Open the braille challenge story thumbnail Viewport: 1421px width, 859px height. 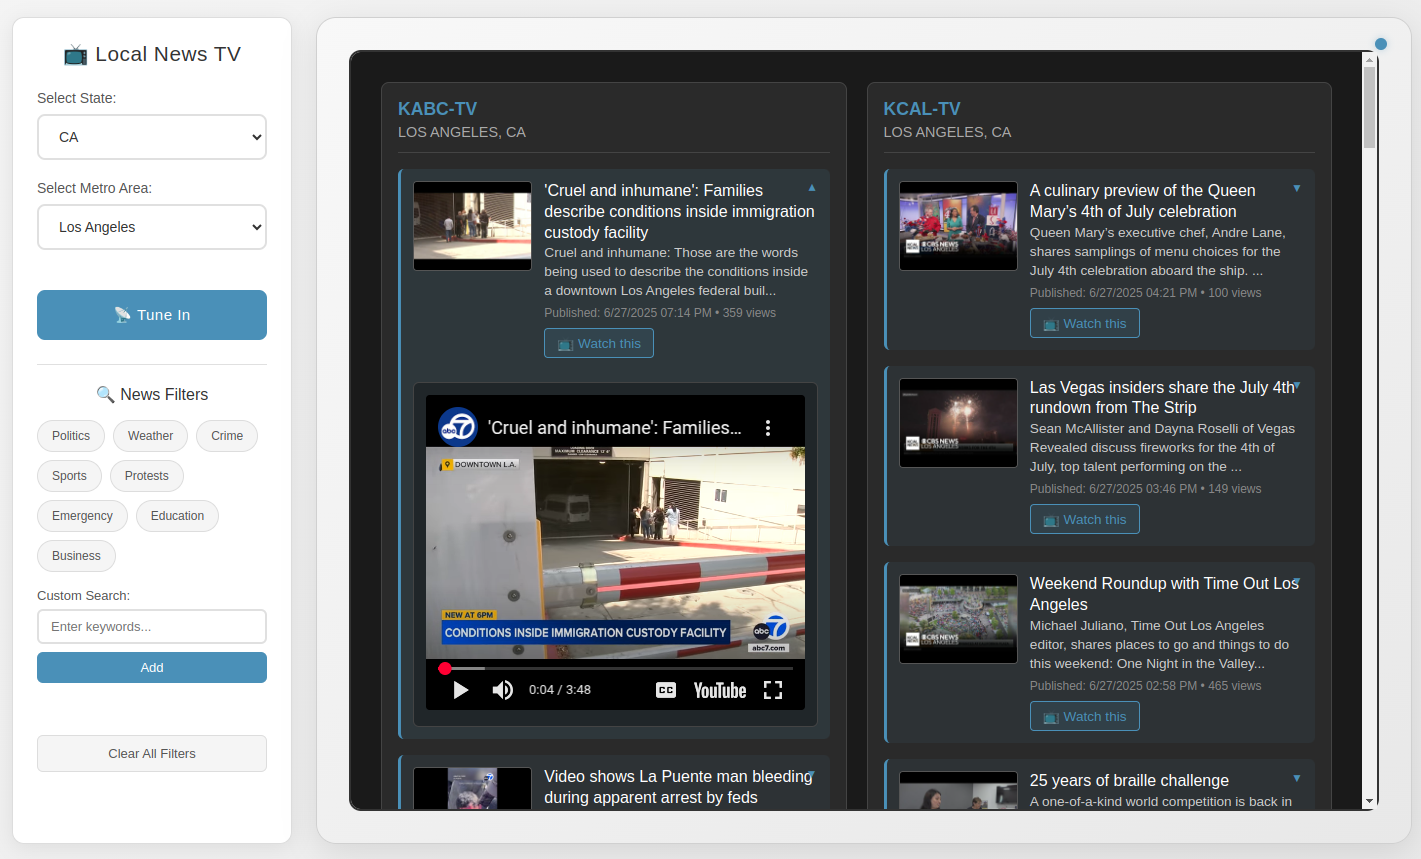click(x=958, y=790)
